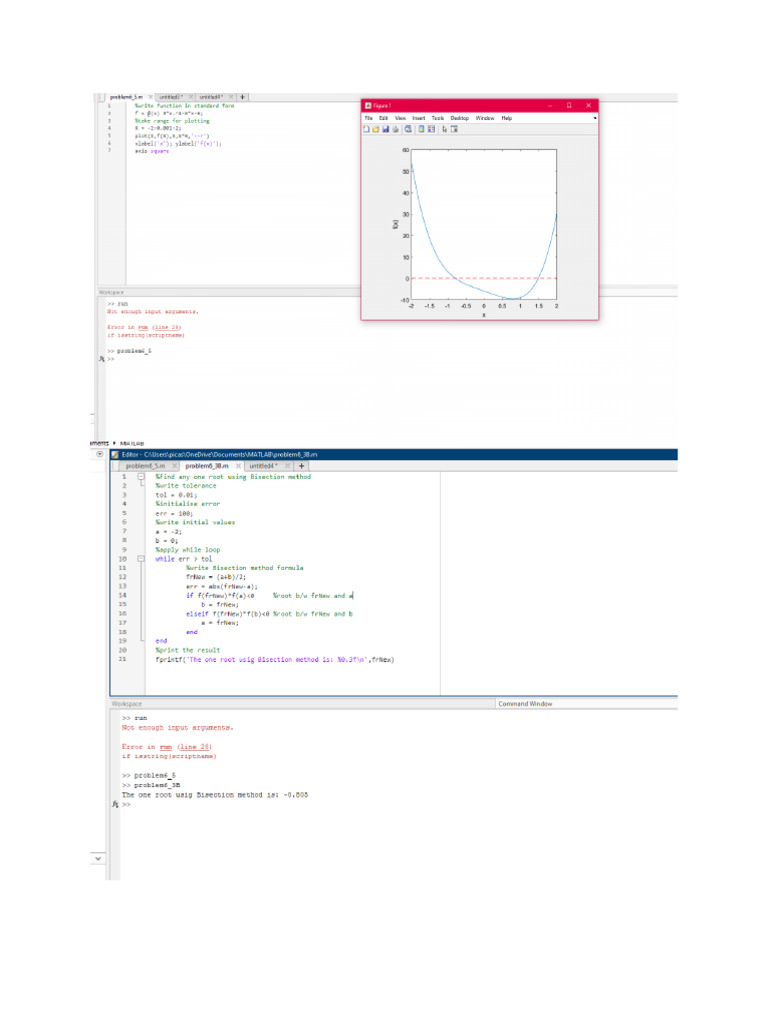Open Tools menu in Figure 1
The image size is (768, 1024).
(438, 118)
